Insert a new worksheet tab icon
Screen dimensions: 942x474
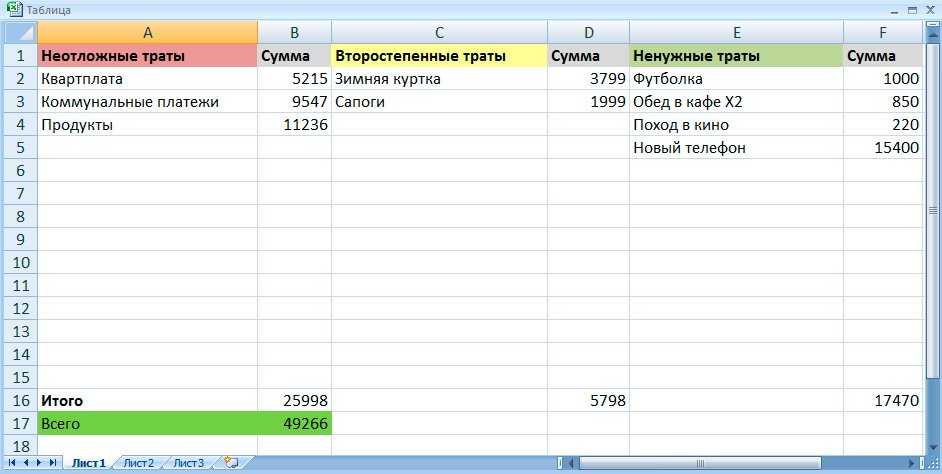[231, 463]
